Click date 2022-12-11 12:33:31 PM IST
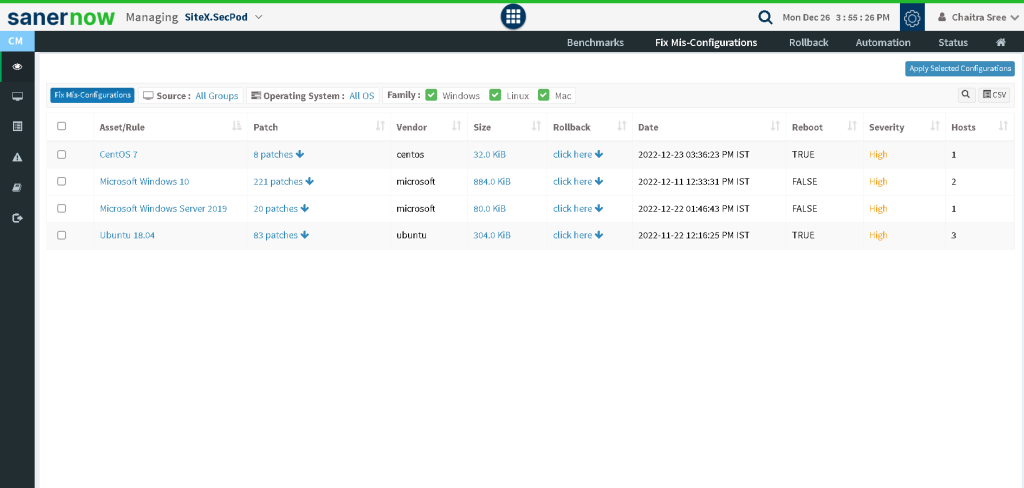1024x488 pixels. (694, 182)
